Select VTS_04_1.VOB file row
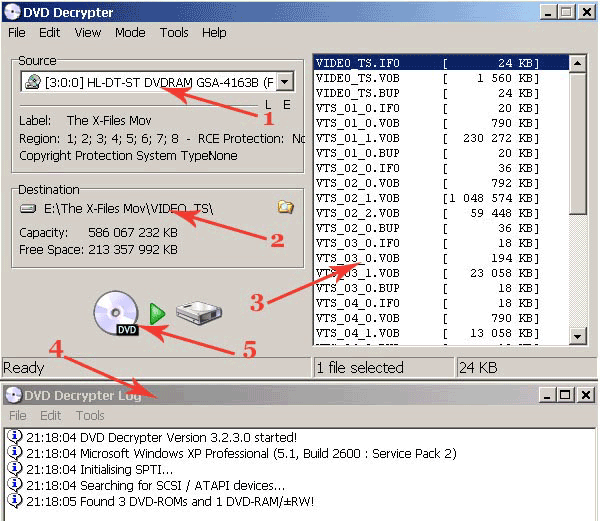This screenshot has width=600, height=521. pos(441,333)
